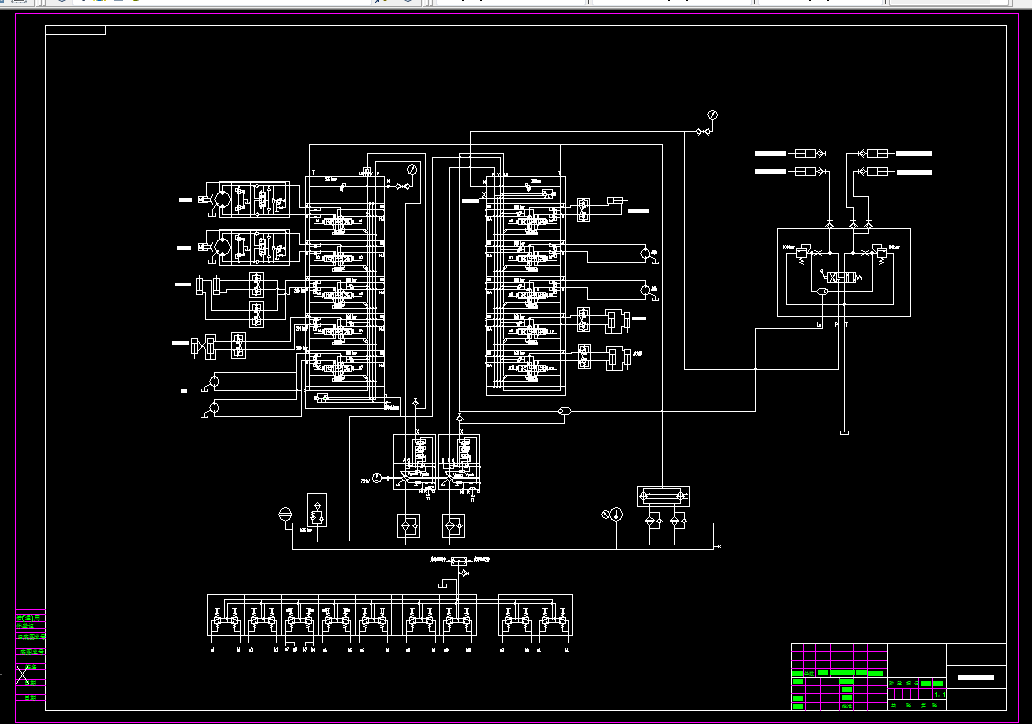Select the pressure gauge symbol at the top of the schematic

(712, 115)
